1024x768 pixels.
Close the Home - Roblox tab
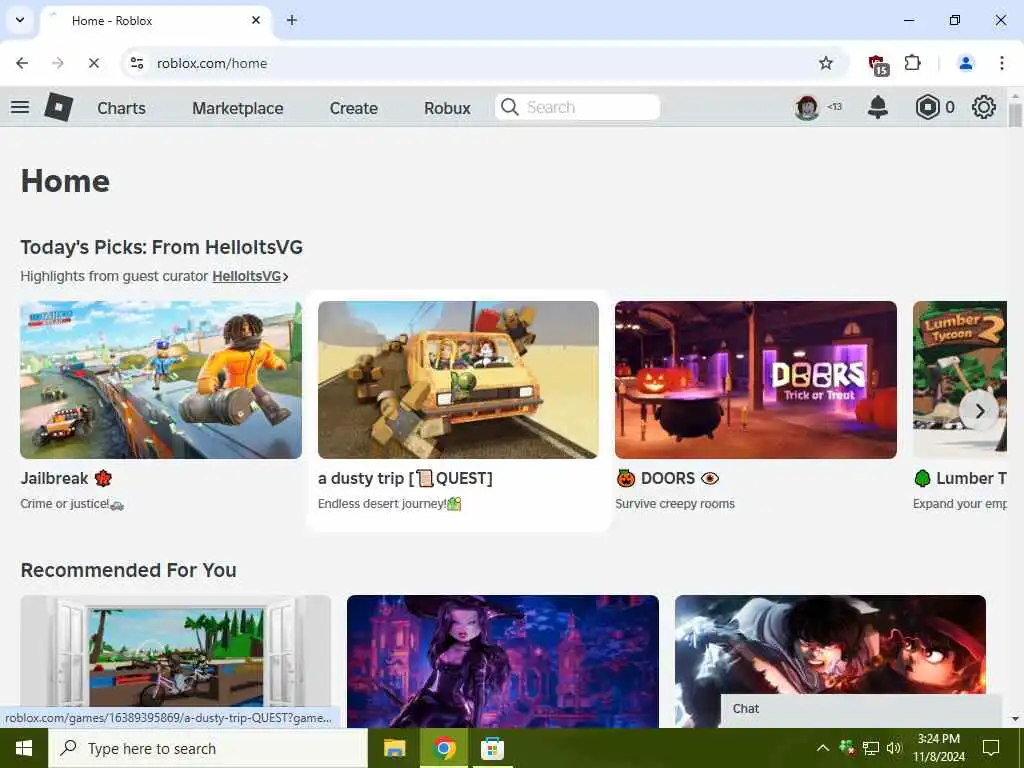point(256,20)
